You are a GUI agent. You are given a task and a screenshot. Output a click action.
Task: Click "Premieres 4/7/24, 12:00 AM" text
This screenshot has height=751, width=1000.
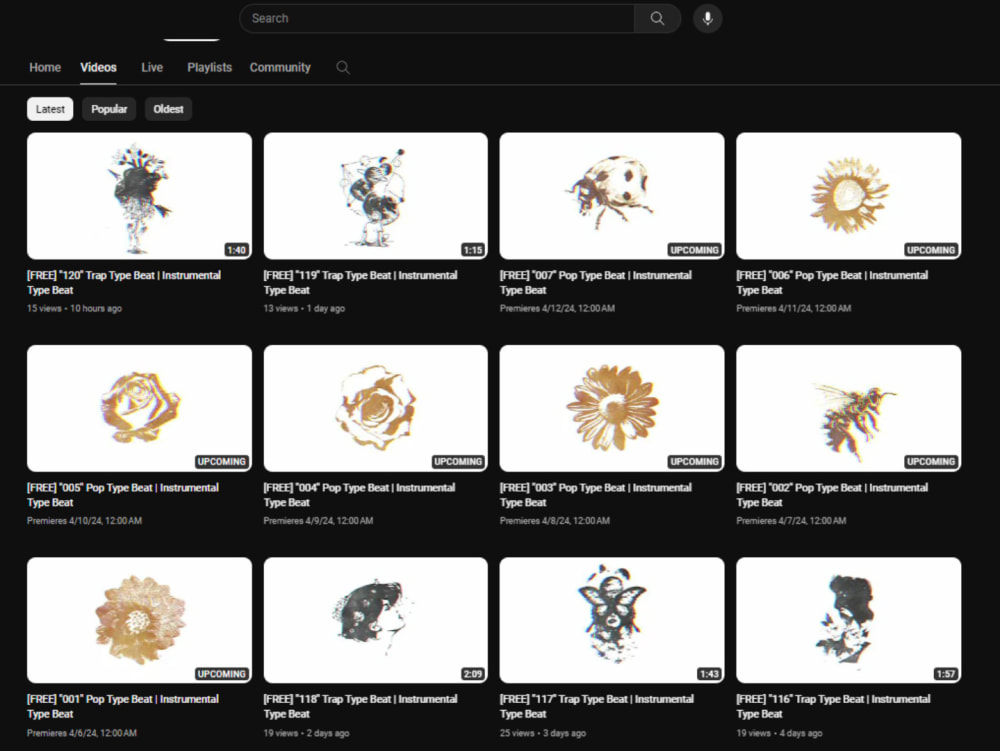tap(791, 521)
